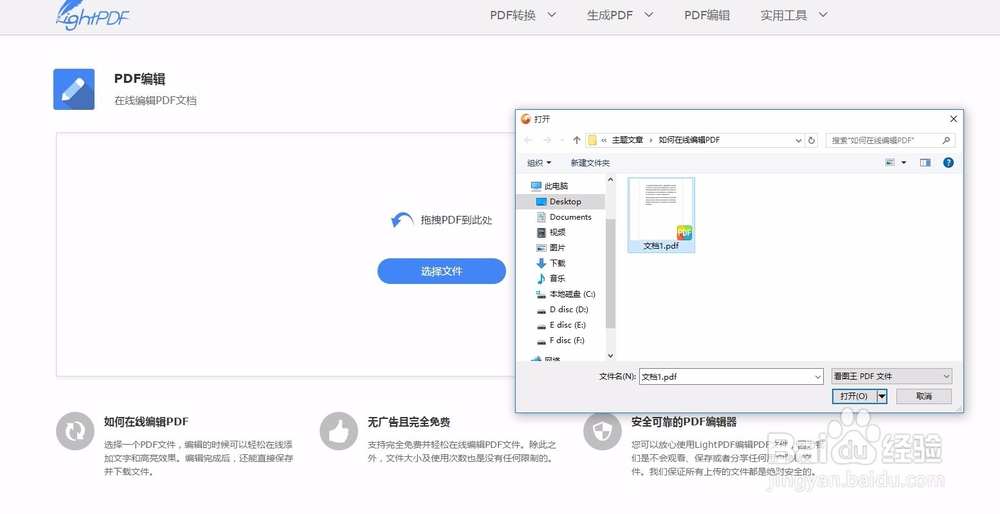
Task: Change file view mode icon
Action: click(x=890, y=163)
